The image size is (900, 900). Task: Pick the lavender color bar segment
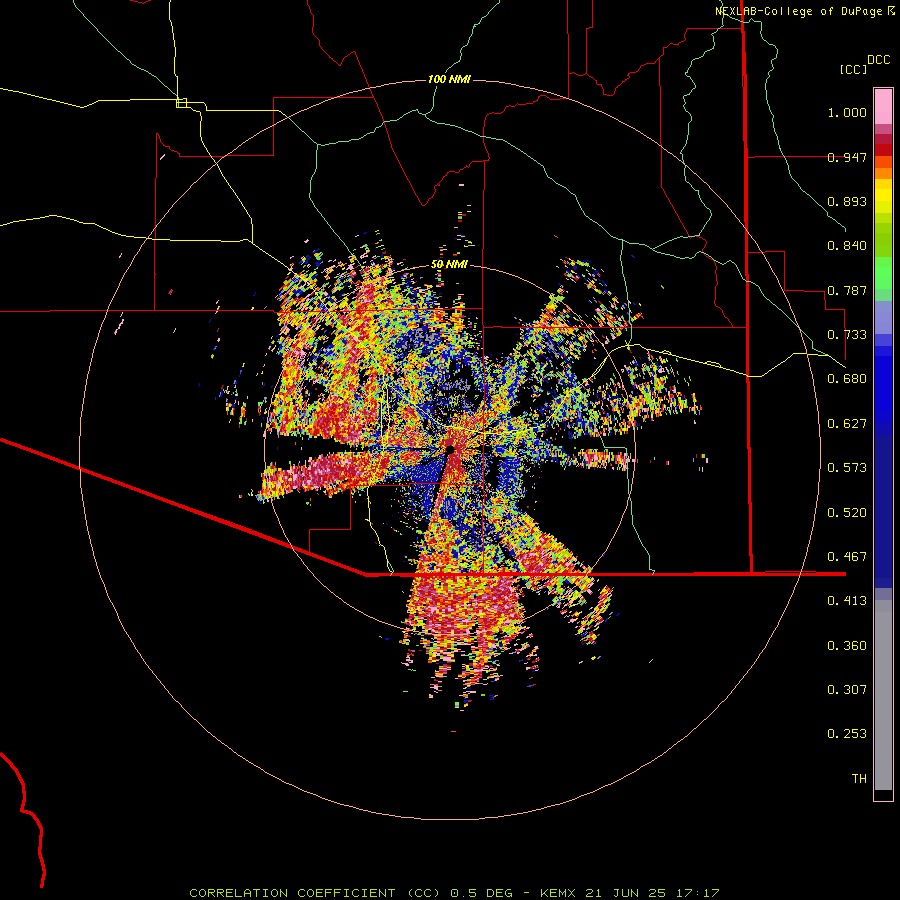[x=883, y=317]
